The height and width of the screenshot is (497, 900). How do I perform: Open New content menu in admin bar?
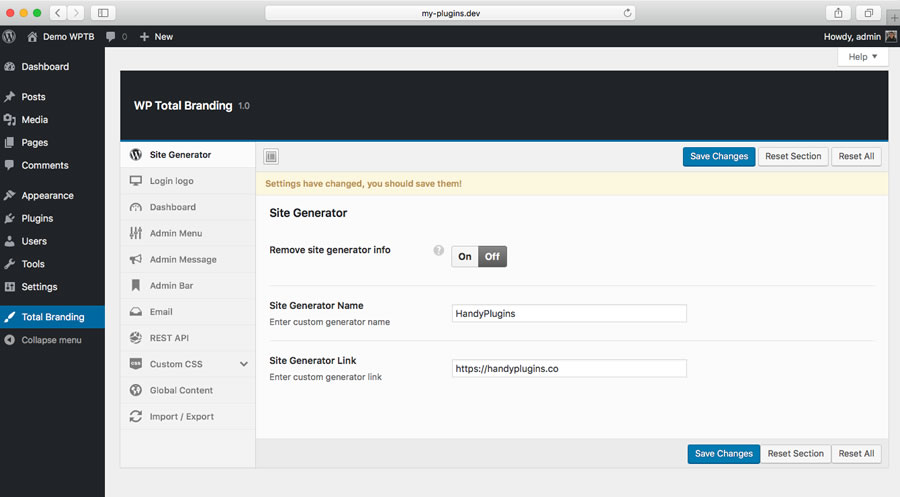156,37
